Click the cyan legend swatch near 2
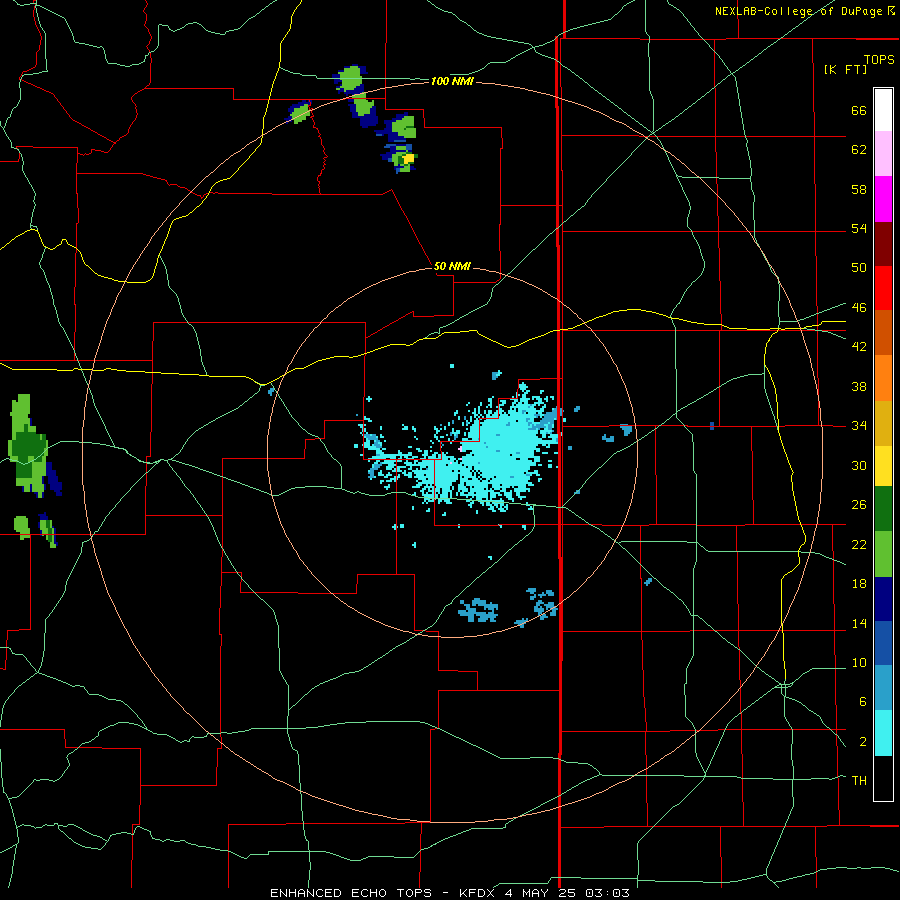This screenshot has width=900, height=900. 883,733
